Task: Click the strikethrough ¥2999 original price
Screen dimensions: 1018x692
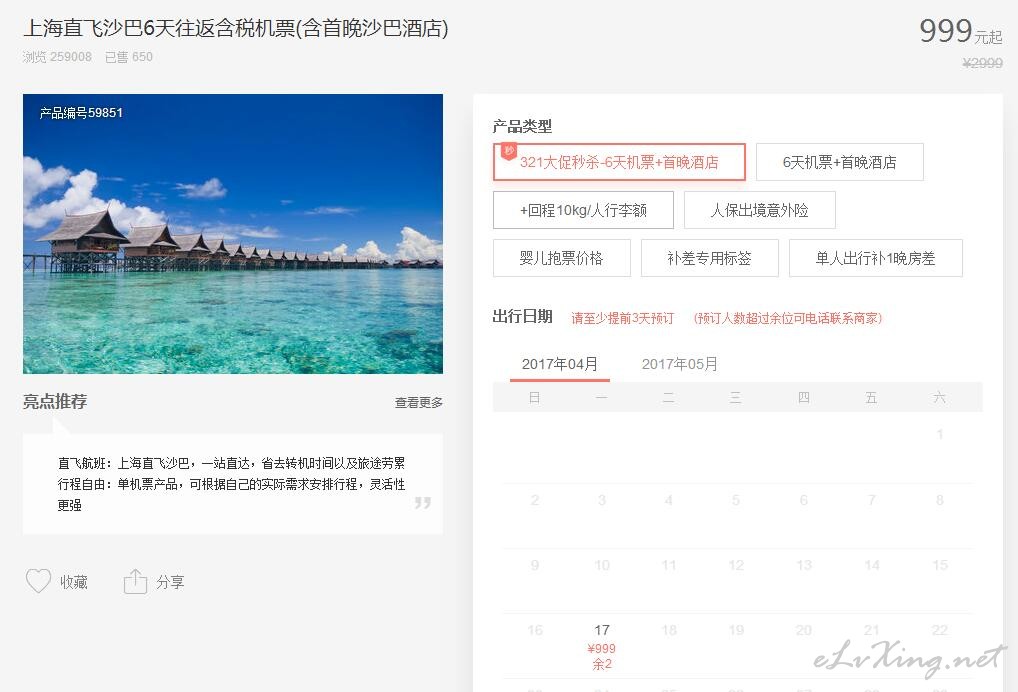Action: [x=982, y=63]
